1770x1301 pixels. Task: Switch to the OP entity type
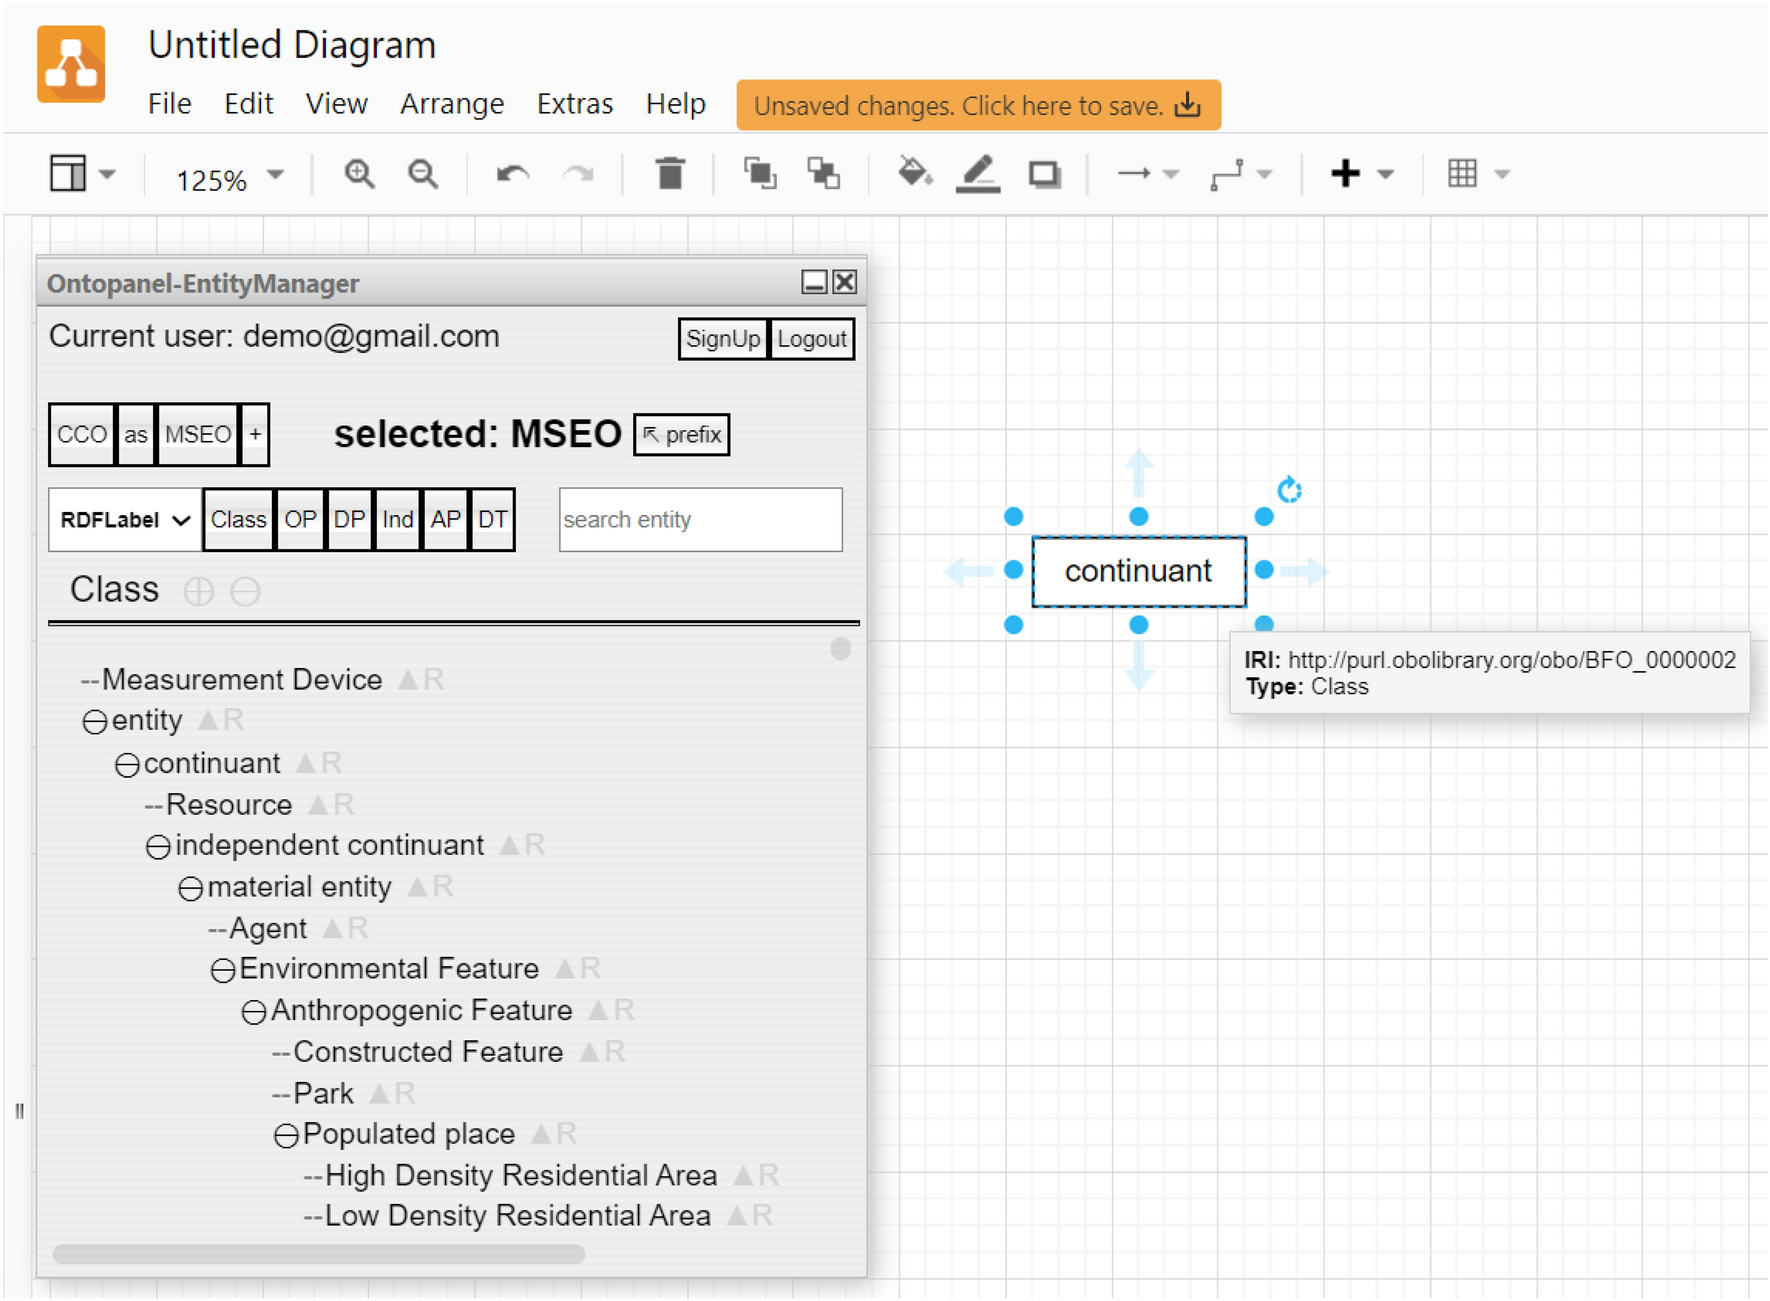[x=299, y=520]
